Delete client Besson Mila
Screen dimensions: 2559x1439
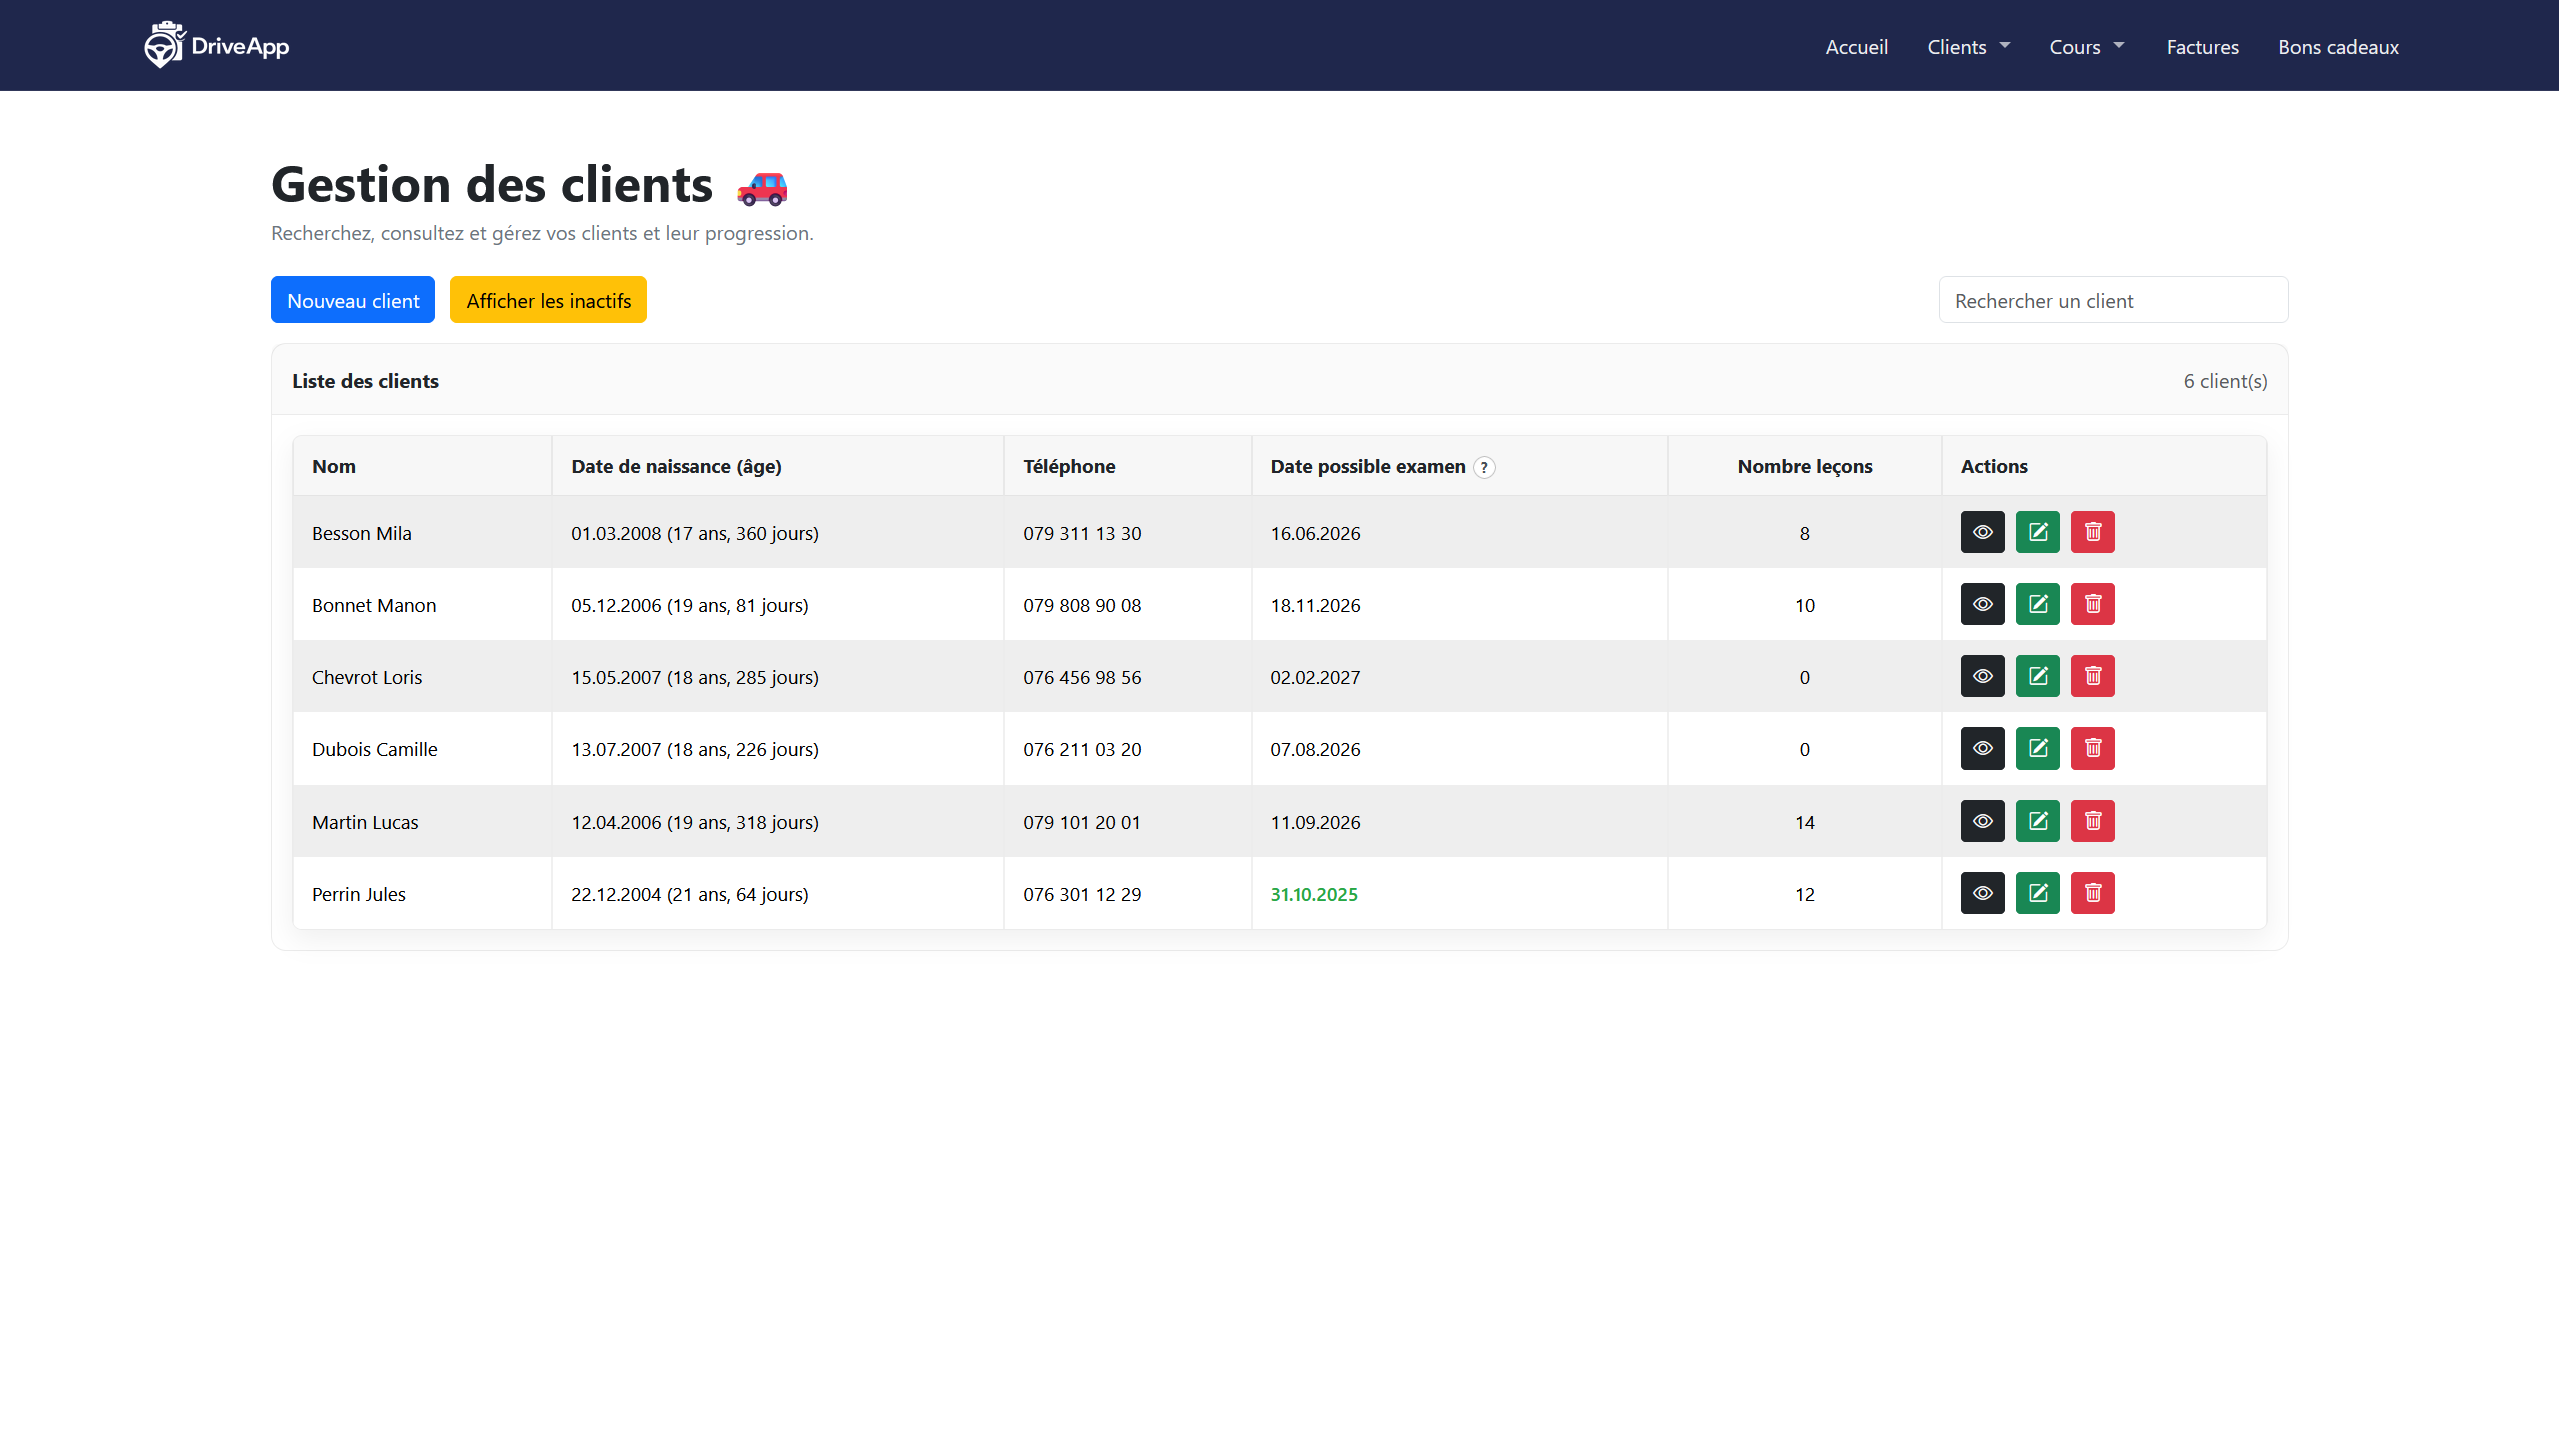2092,532
